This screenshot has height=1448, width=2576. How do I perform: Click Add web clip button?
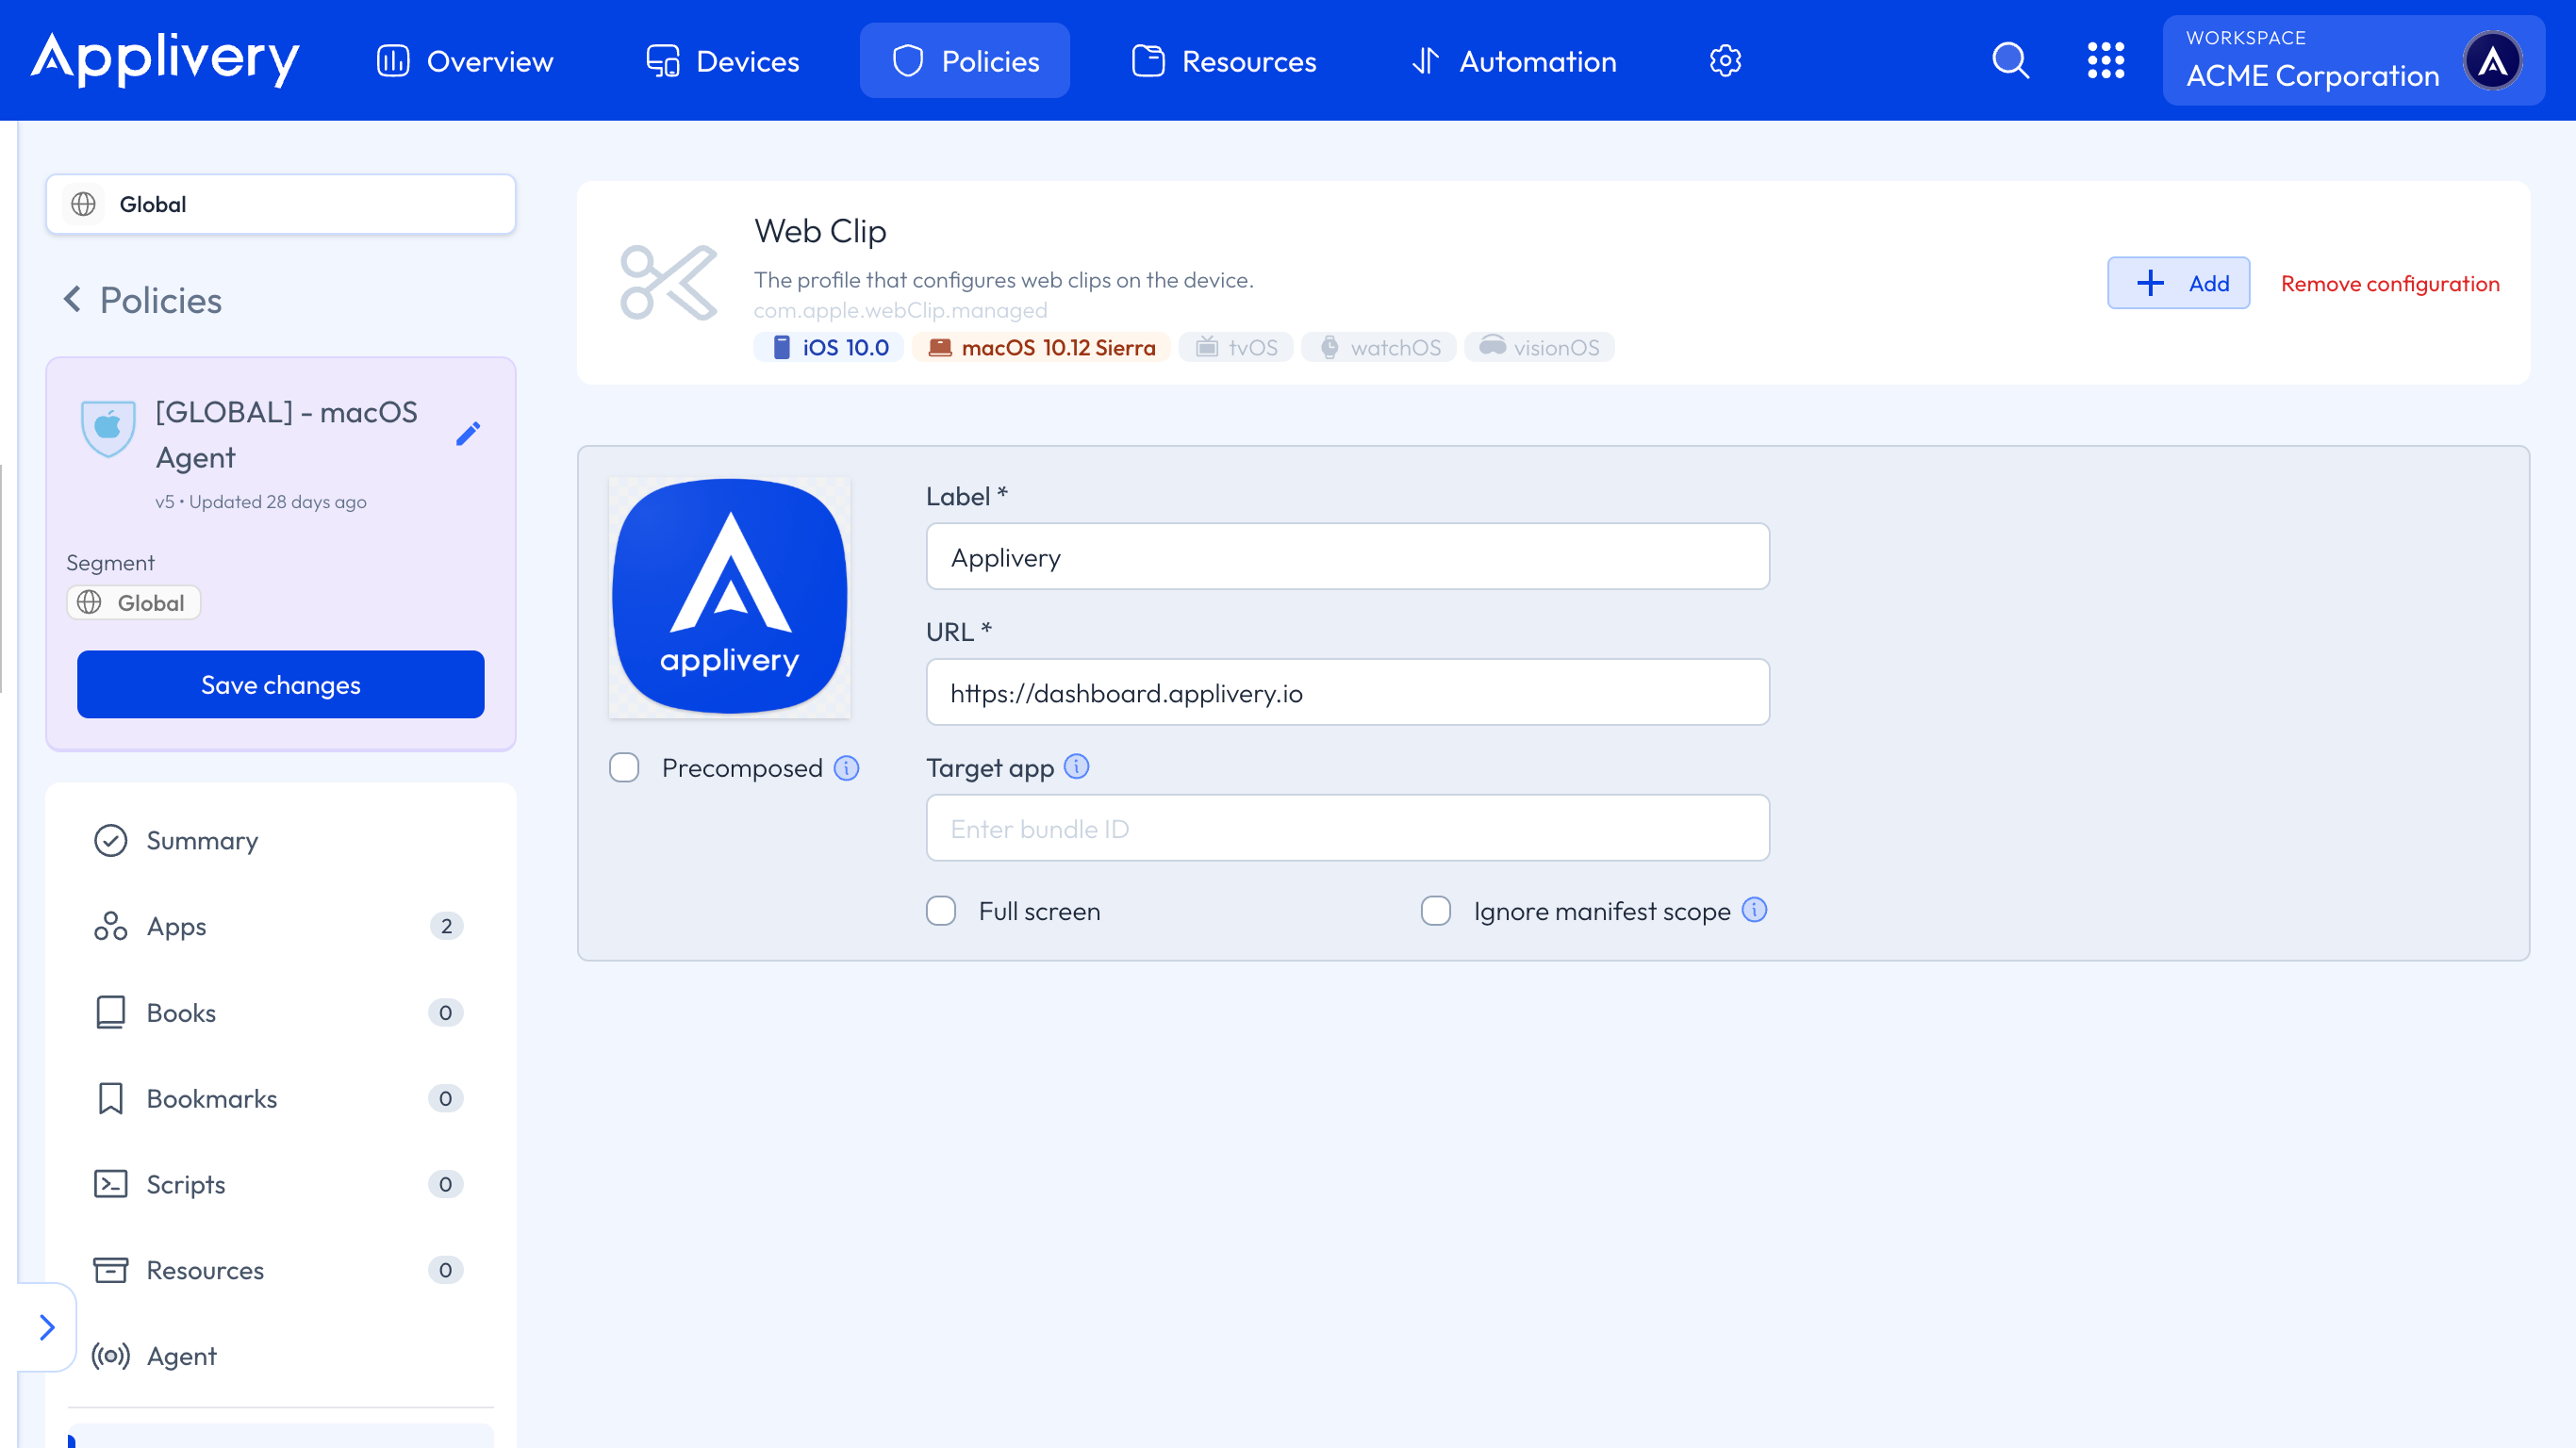(2179, 283)
